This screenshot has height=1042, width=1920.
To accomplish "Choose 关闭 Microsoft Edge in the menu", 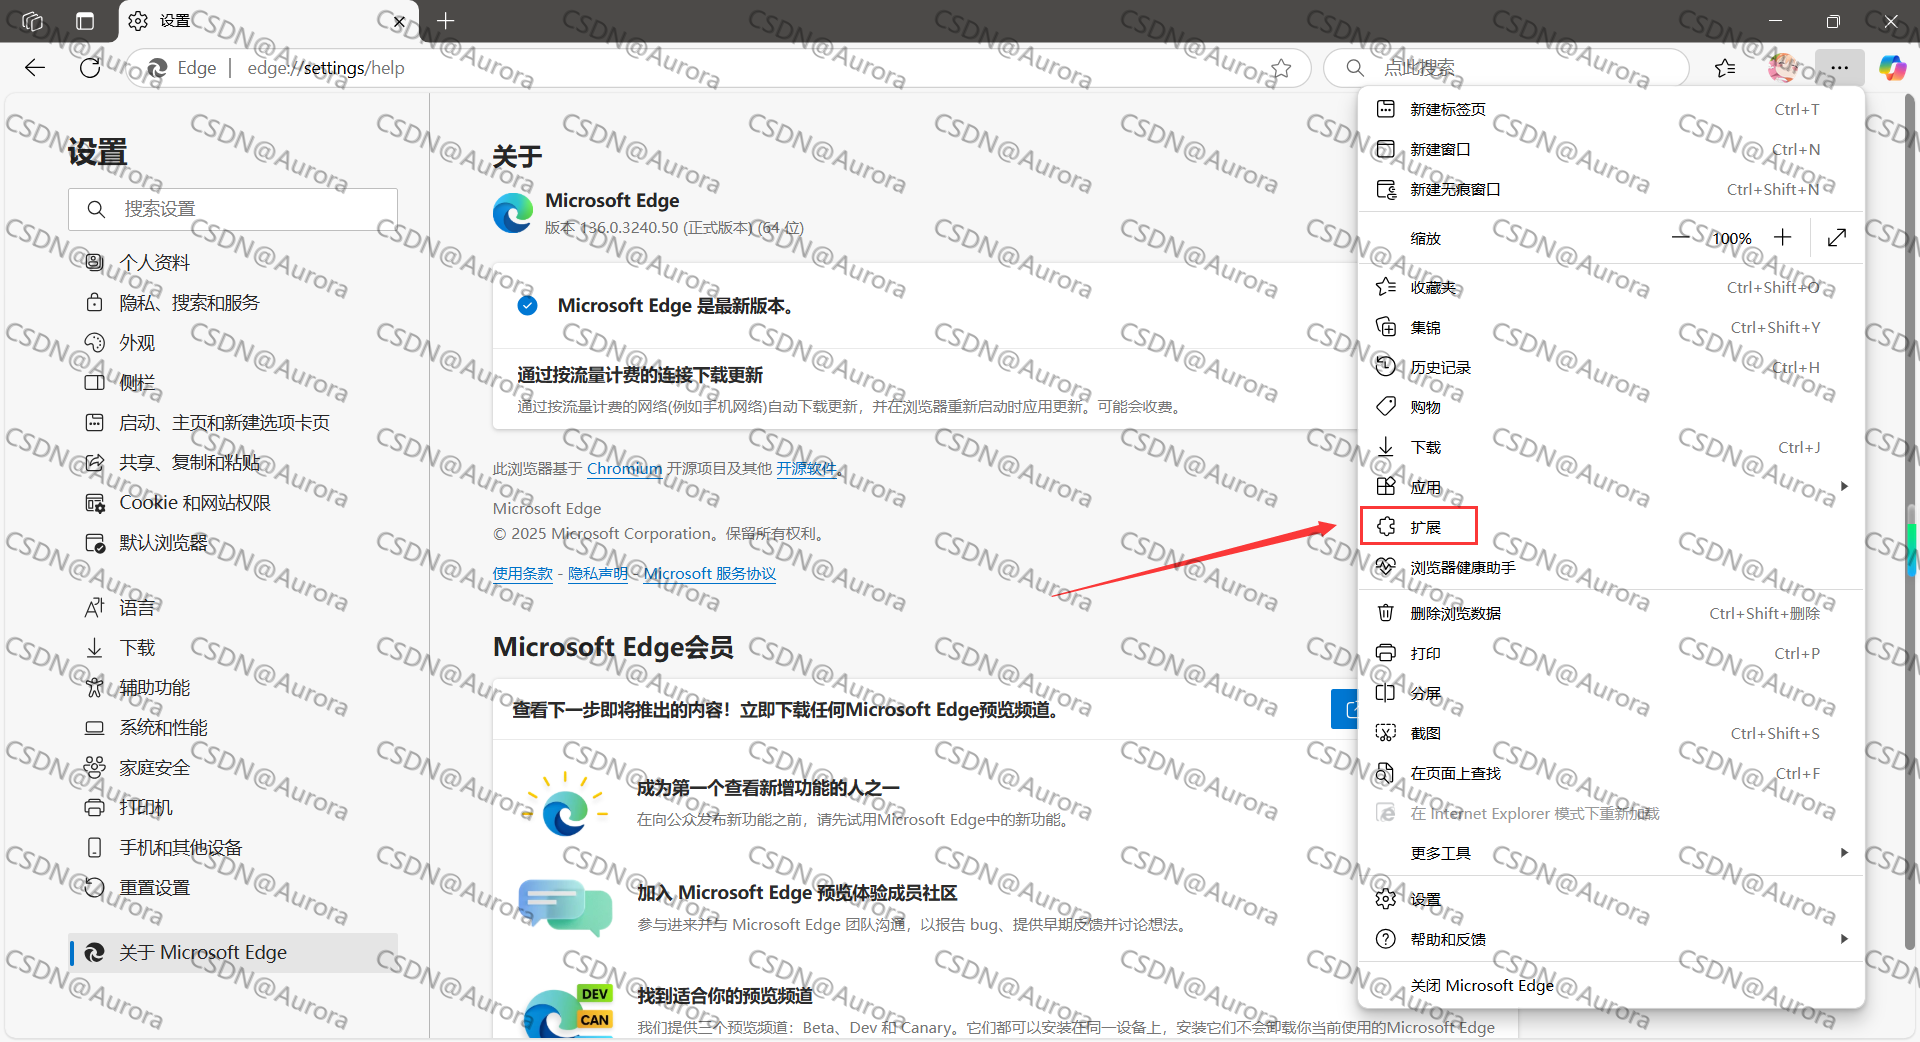I will (x=1611, y=985).
